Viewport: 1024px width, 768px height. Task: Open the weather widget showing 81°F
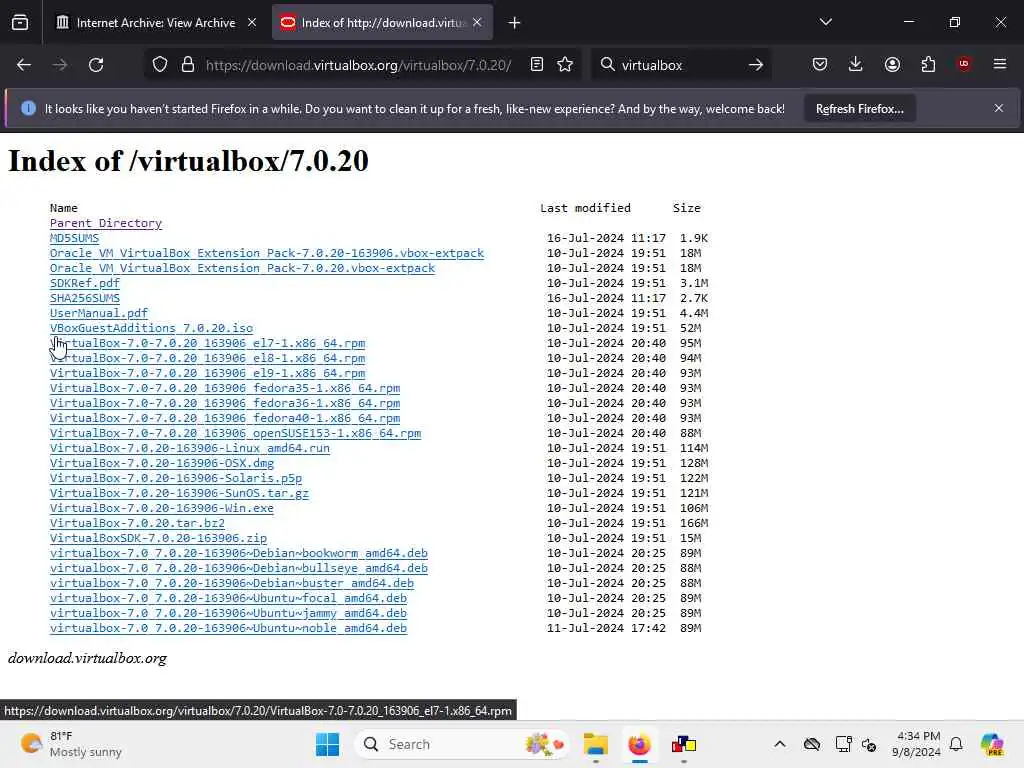tap(71, 744)
